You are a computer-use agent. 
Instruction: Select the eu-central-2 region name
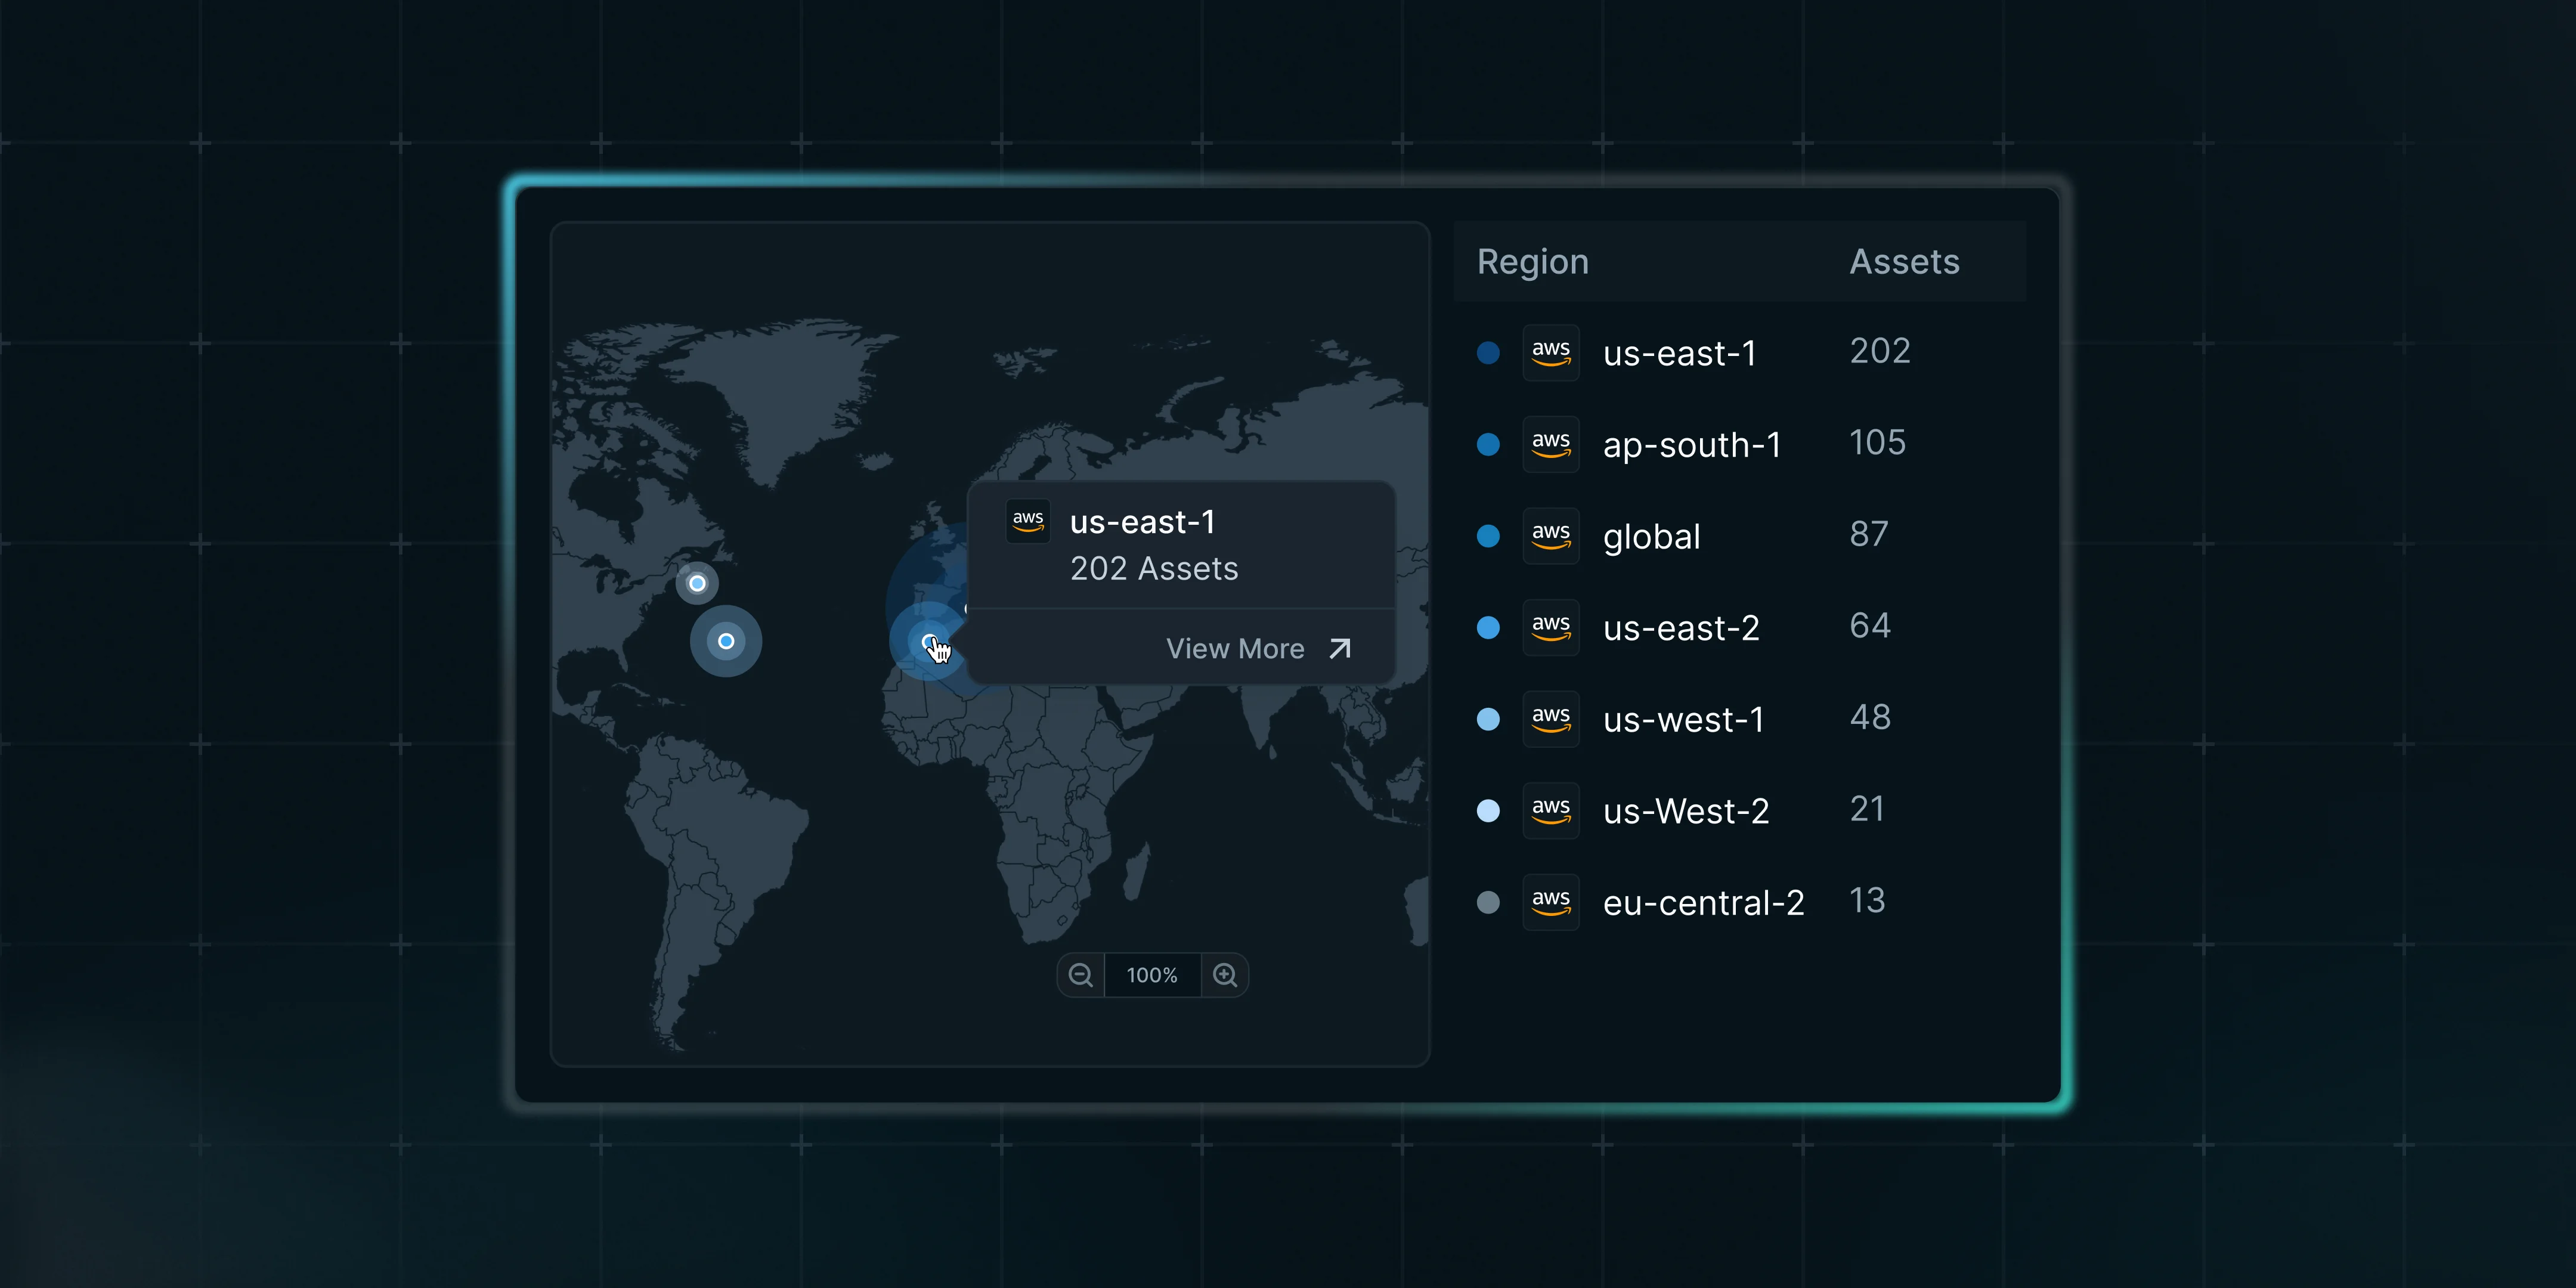click(1703, 903)
